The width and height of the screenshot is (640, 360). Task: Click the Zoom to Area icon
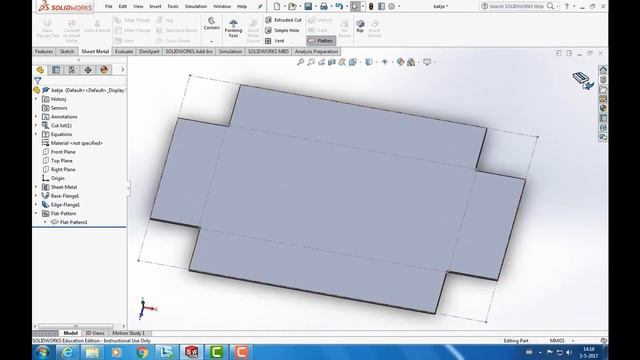click(x=311, y=62)
